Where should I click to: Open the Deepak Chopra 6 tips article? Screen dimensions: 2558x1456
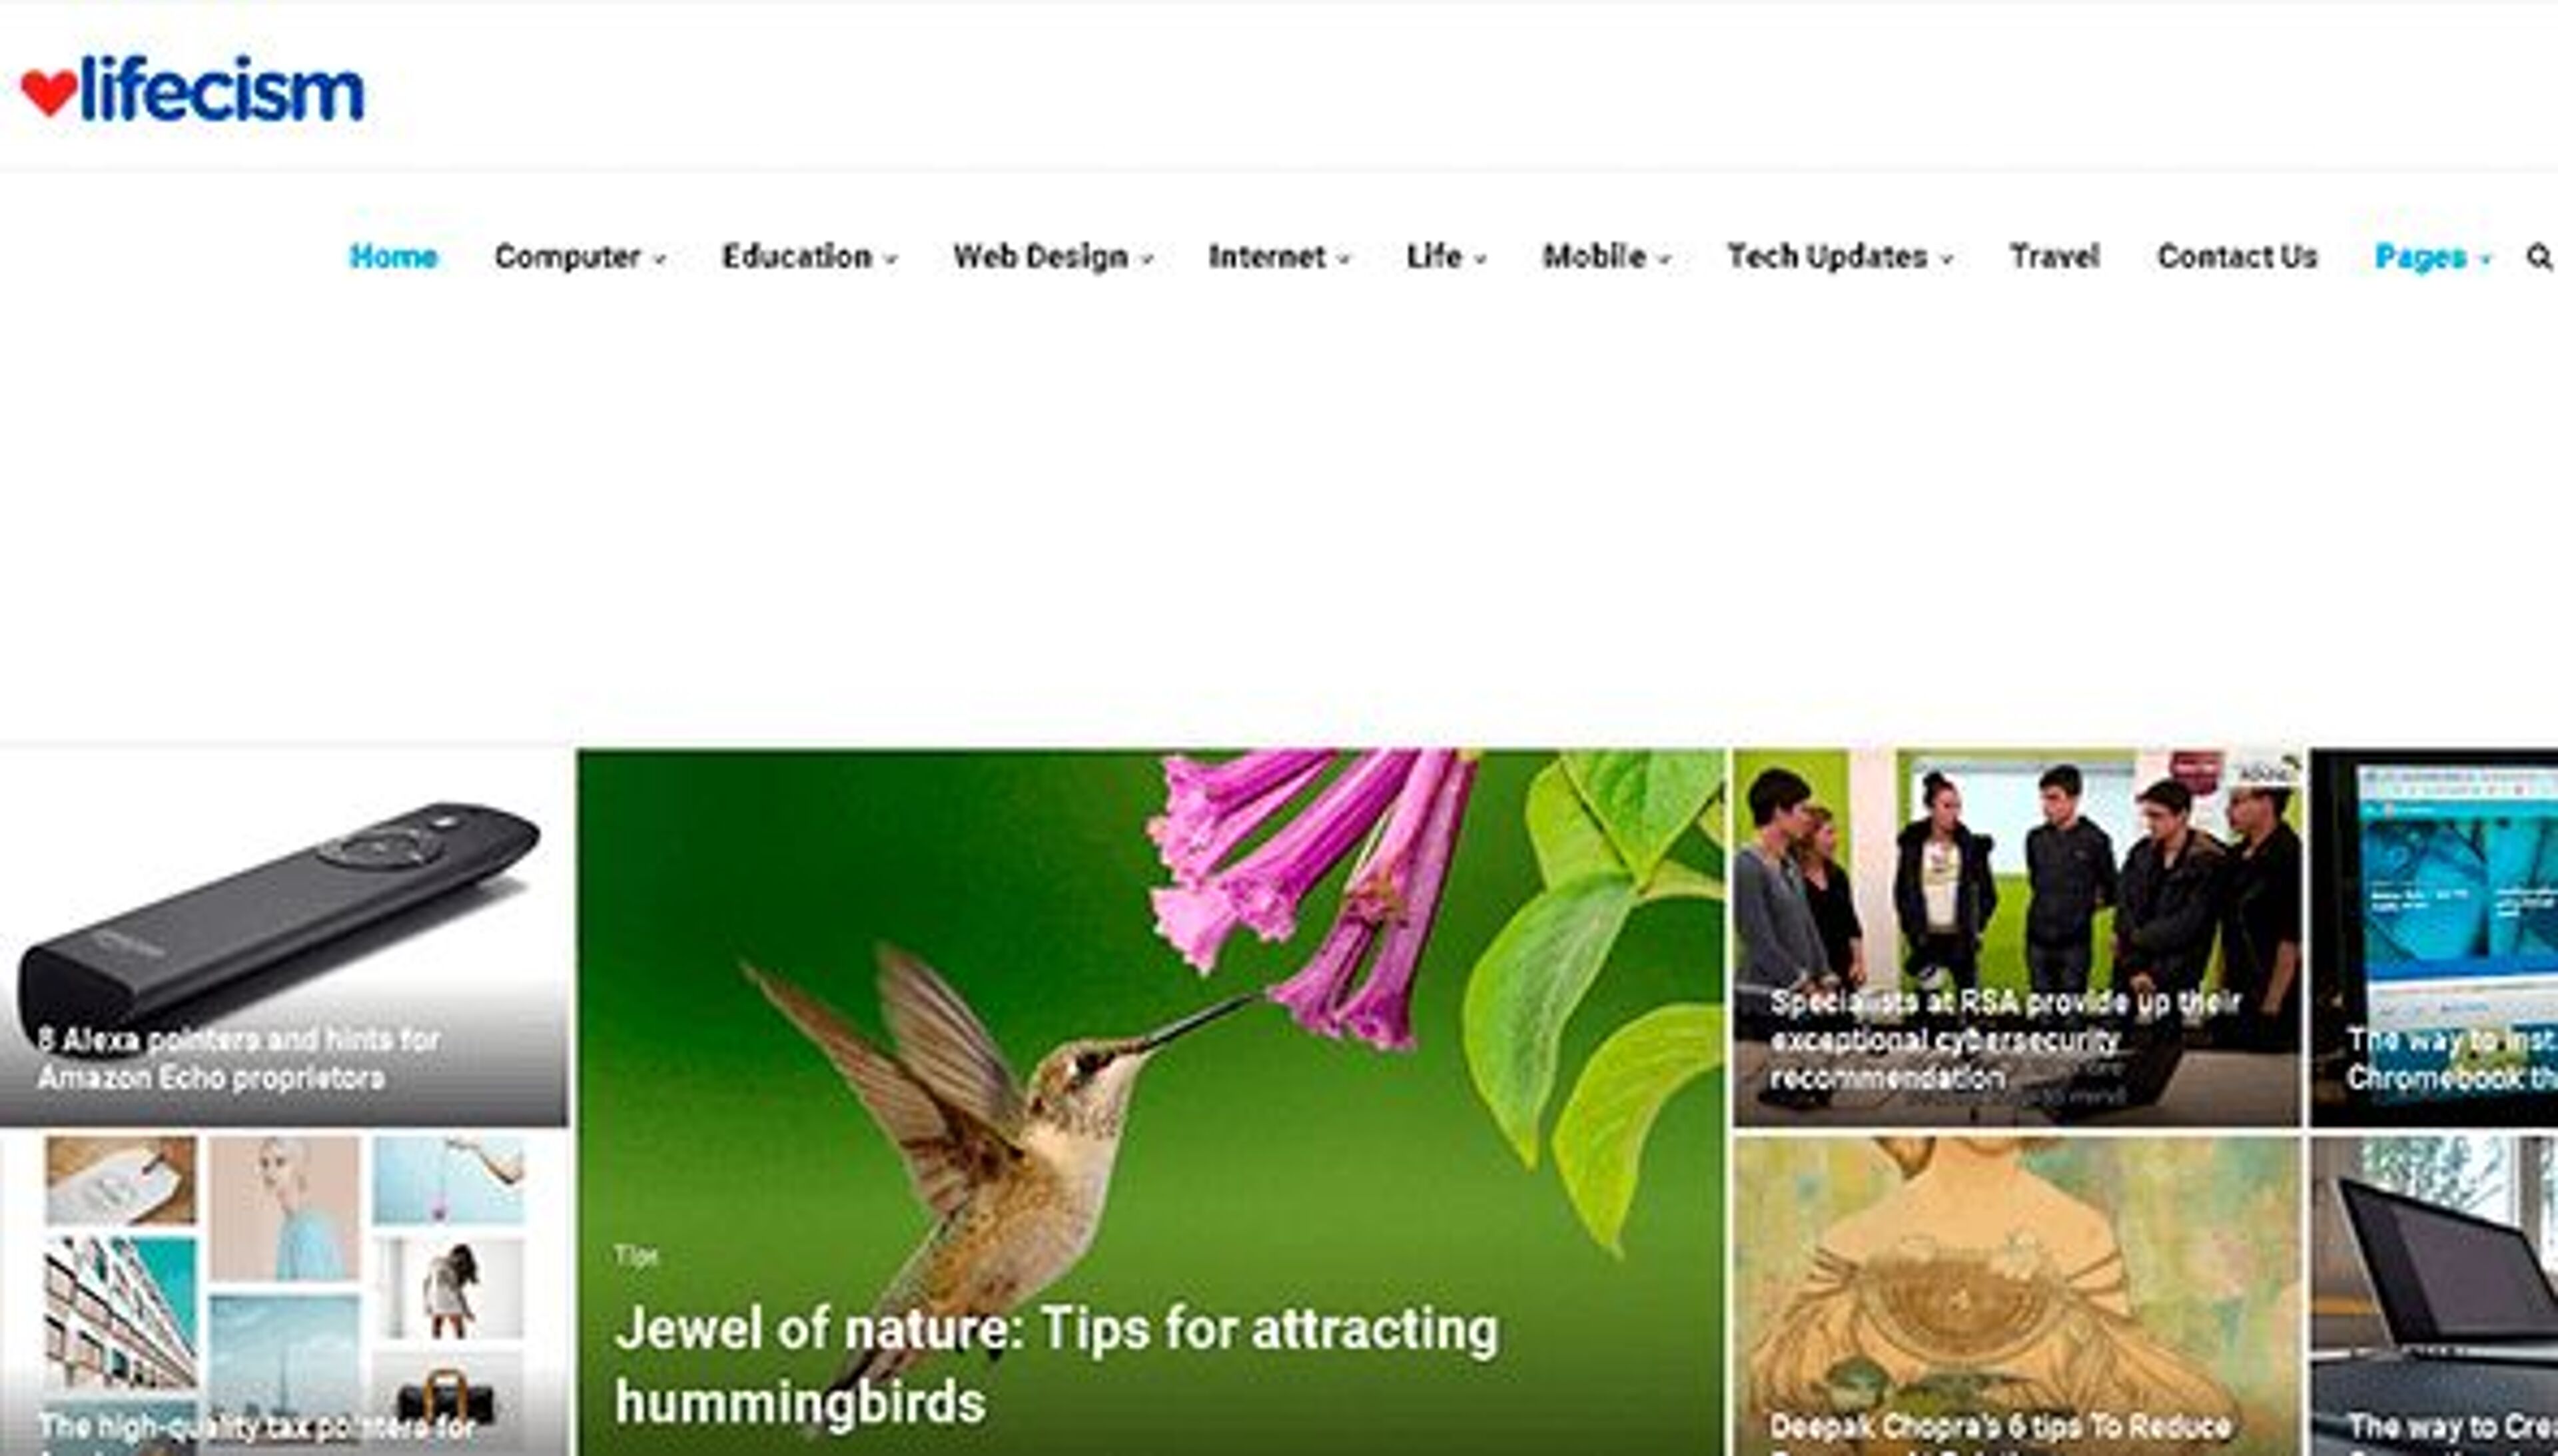tap(2016, 1296)
